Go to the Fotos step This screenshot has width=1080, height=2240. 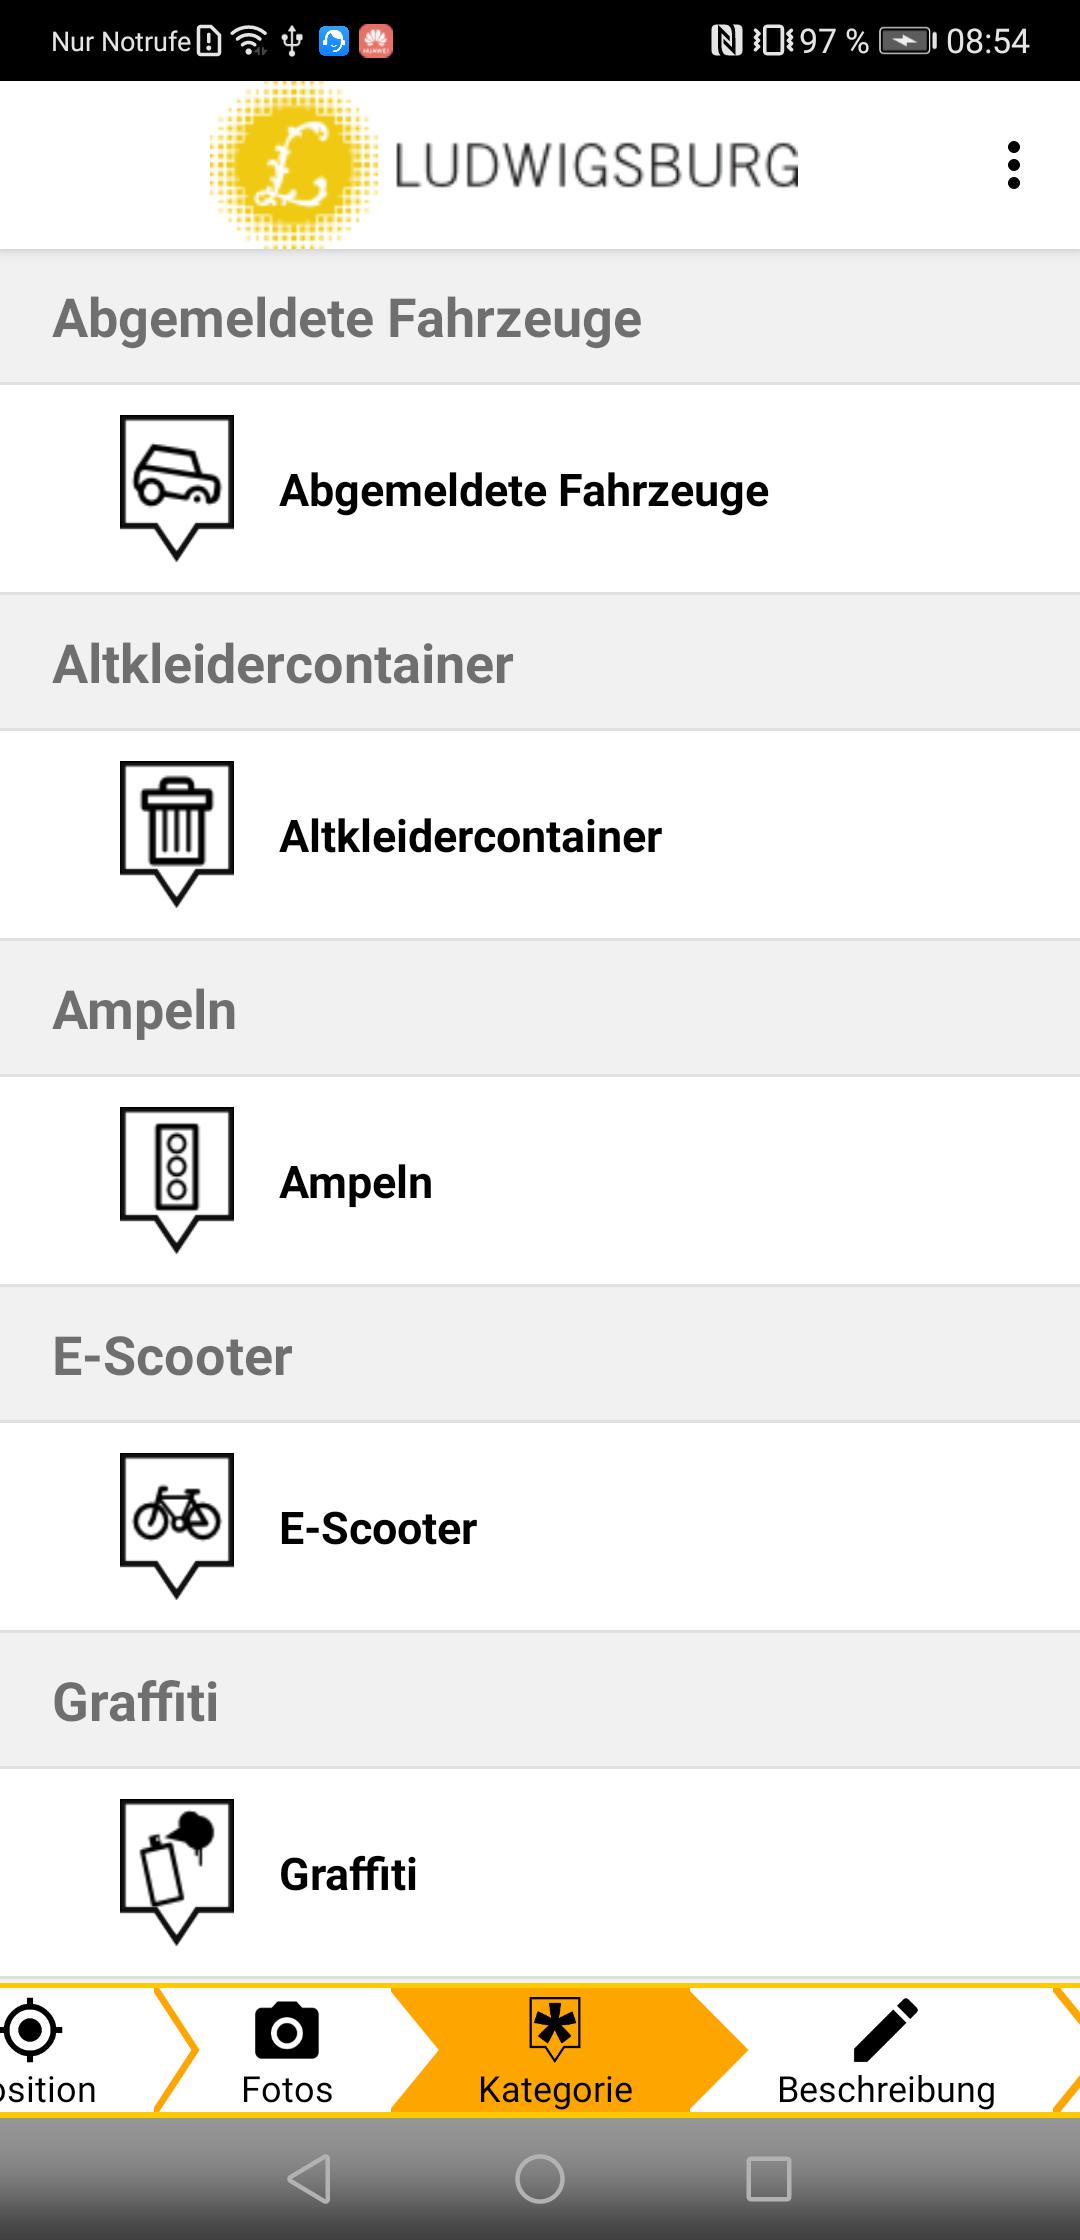tap(287, 2051)
